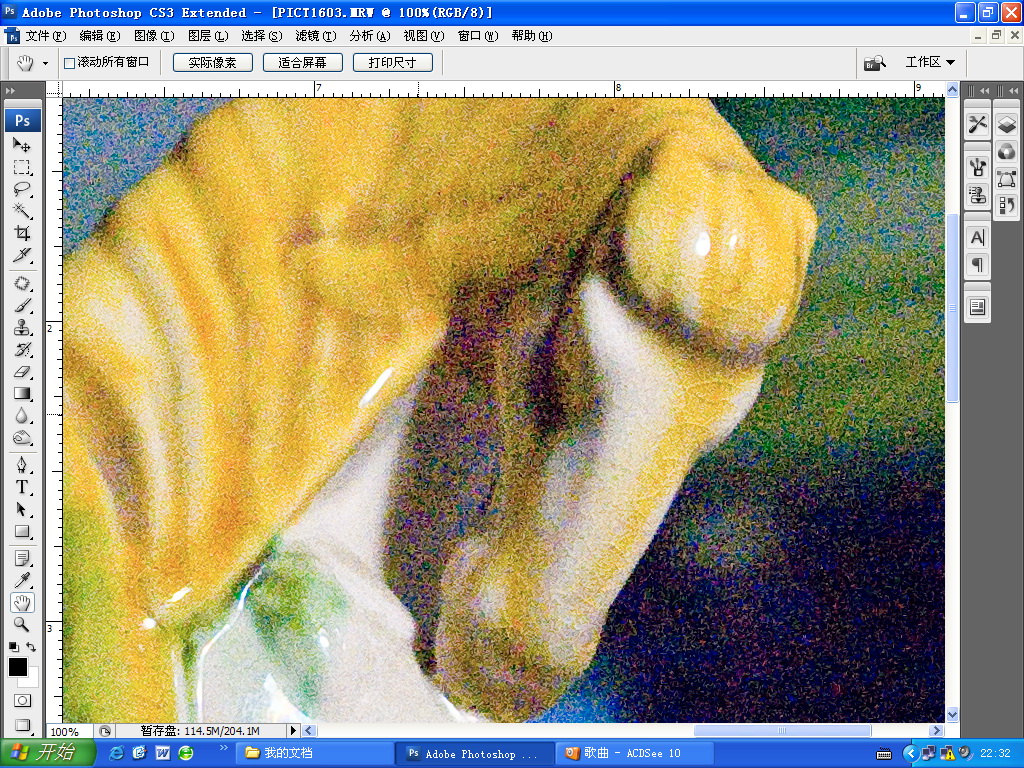
Task: Launch Adobe Bridge from options bar
Action: point(874,62)
